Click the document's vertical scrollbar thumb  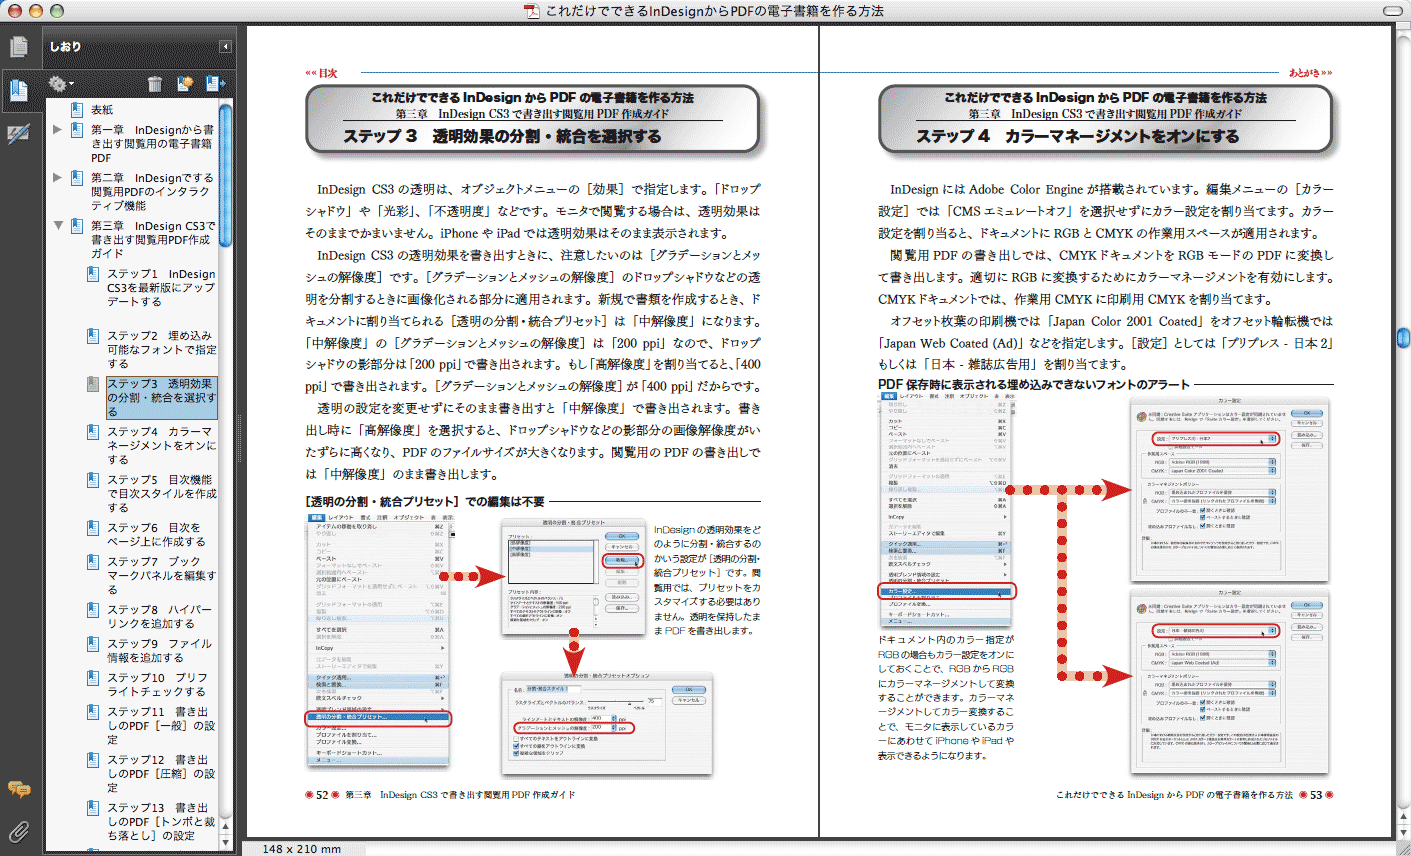click(x=1403, y=337)
